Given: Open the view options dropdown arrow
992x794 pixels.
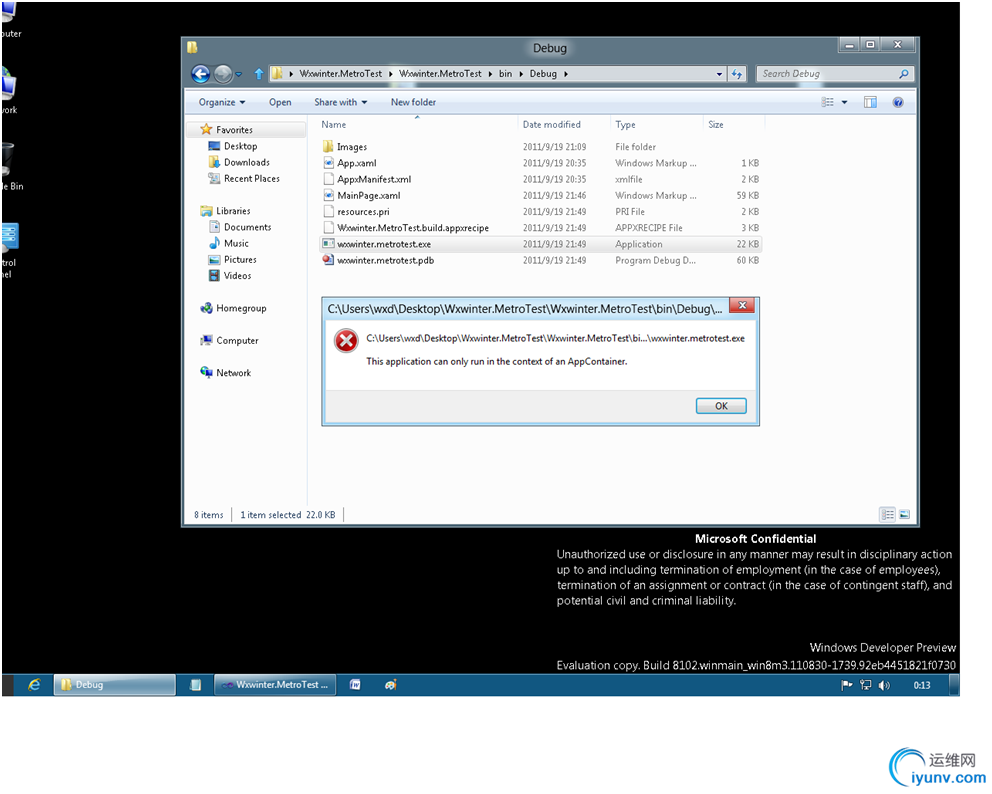Looking at the screenshot, I should coord(845,102).
